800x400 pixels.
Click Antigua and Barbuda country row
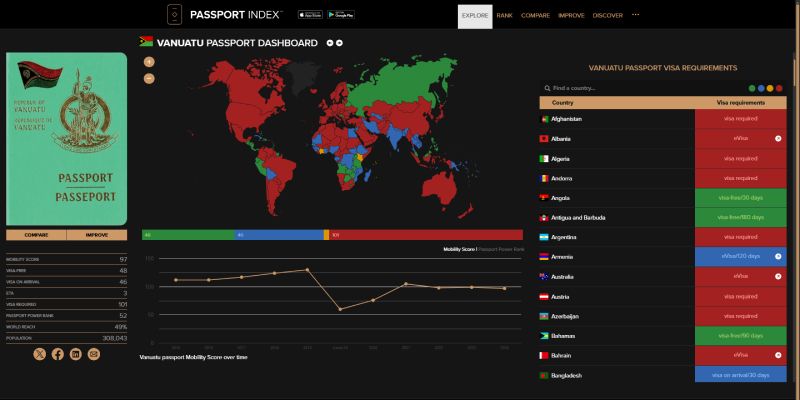pyautogui.click(x=663, y=217)
